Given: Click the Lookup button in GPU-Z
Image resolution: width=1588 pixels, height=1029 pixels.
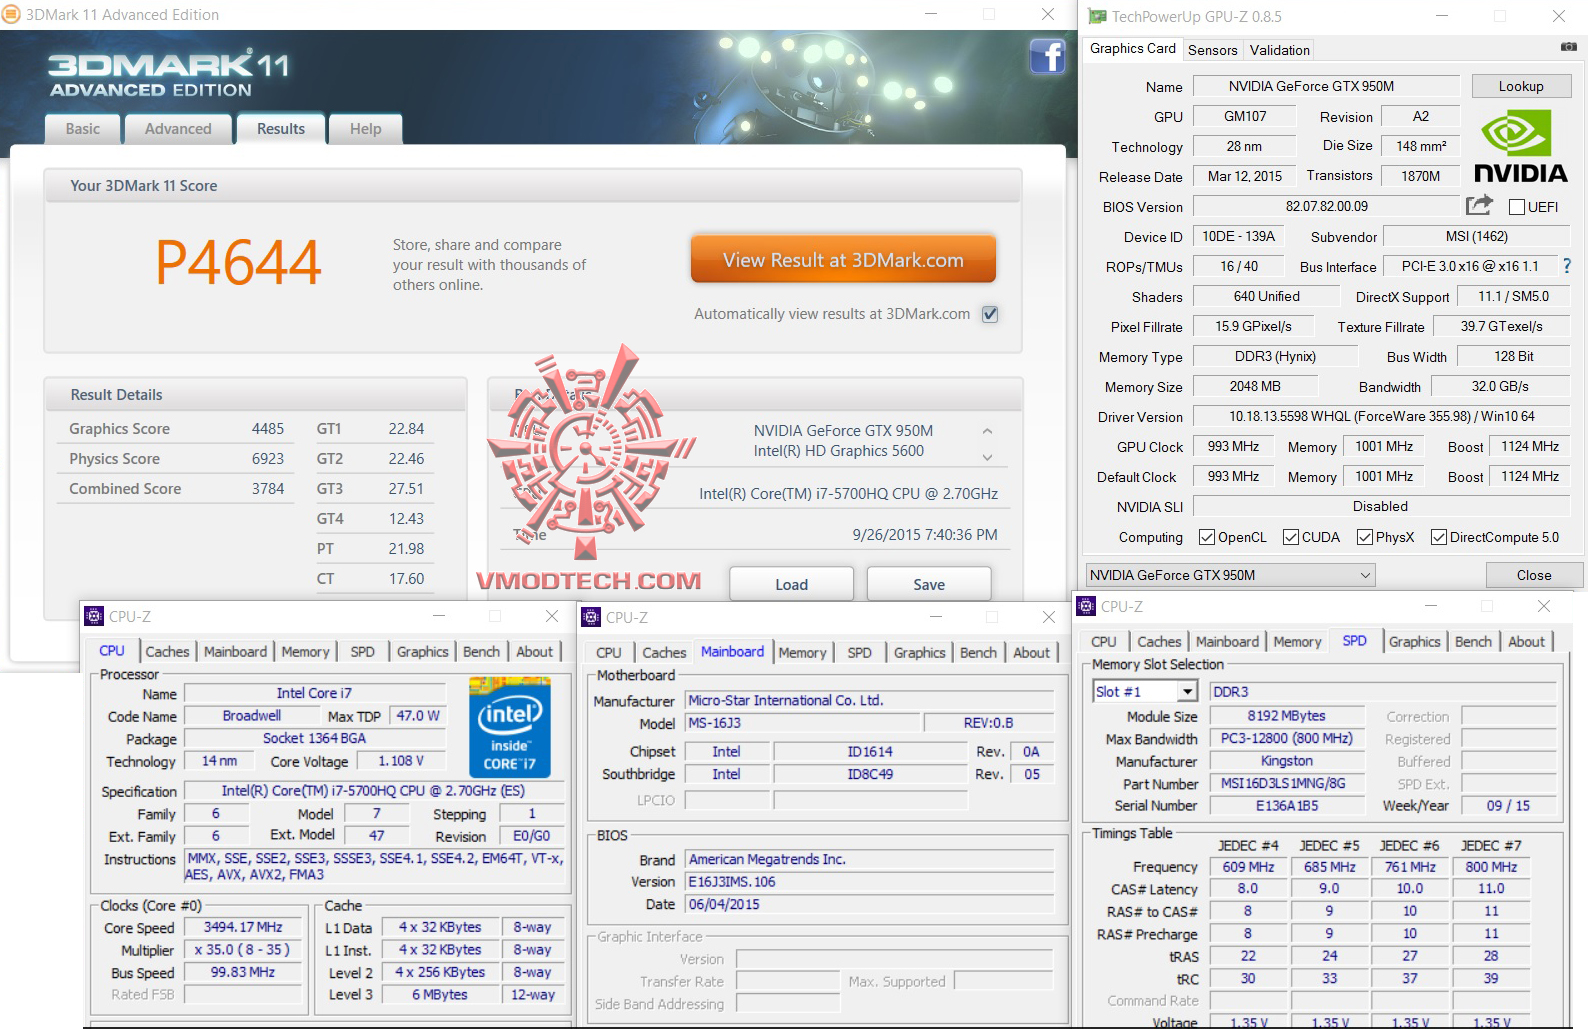Looking at the screenshot, I should [1521, 87].
